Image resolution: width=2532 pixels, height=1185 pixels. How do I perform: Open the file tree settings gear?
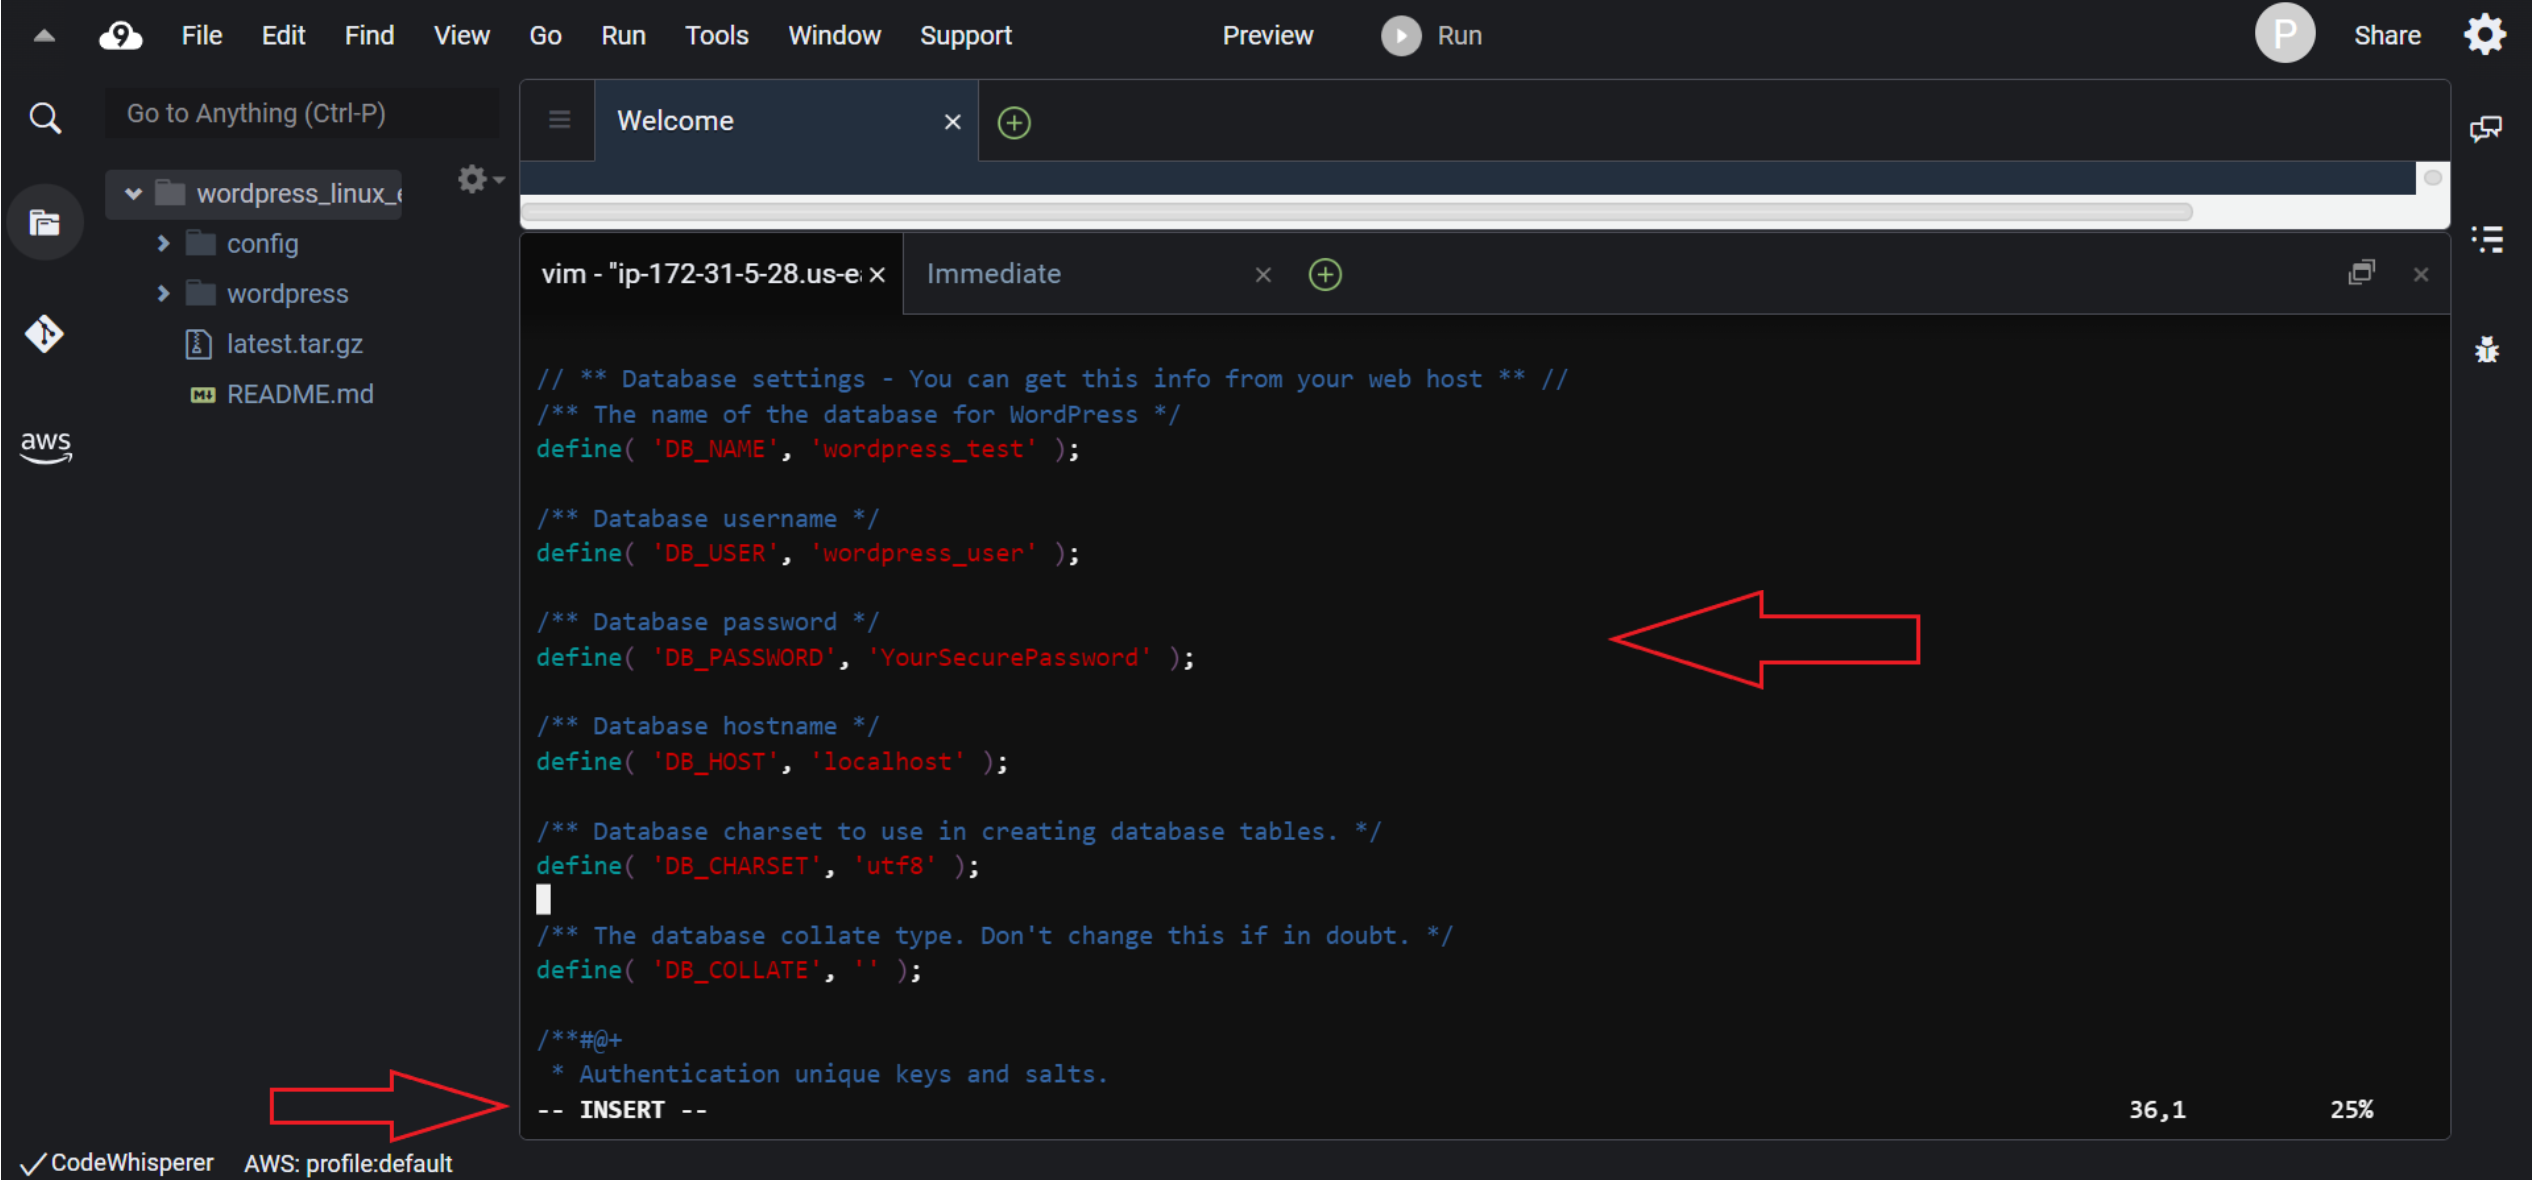point(480,179)
